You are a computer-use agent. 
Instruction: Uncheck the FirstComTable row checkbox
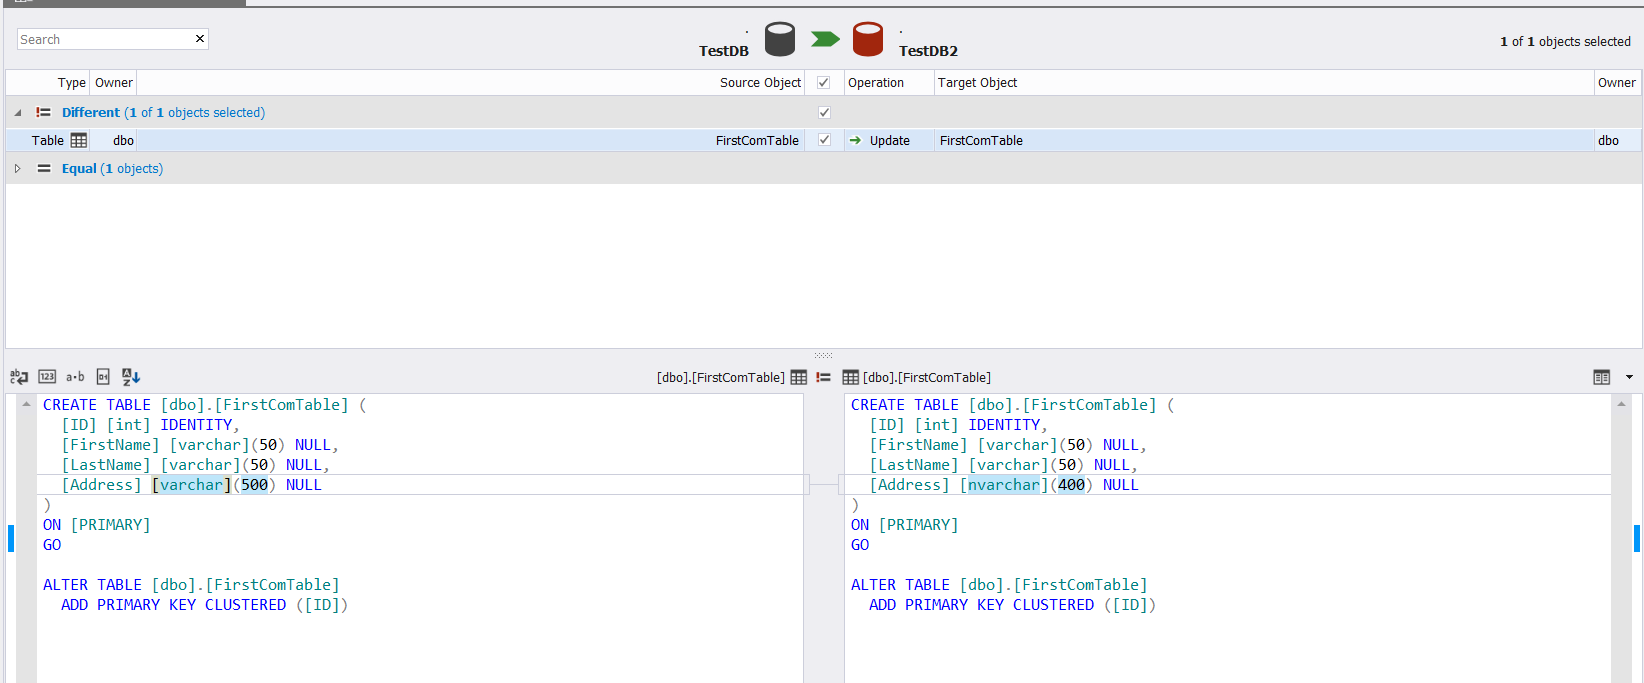pos(824,141)
